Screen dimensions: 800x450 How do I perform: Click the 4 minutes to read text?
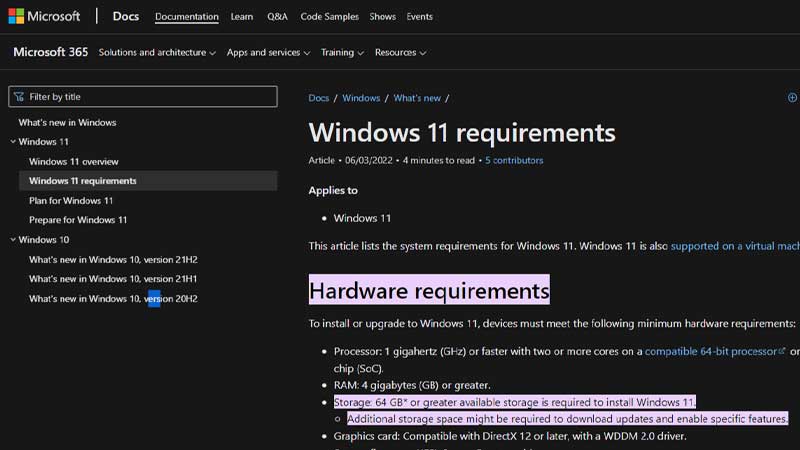click(438, 160)
